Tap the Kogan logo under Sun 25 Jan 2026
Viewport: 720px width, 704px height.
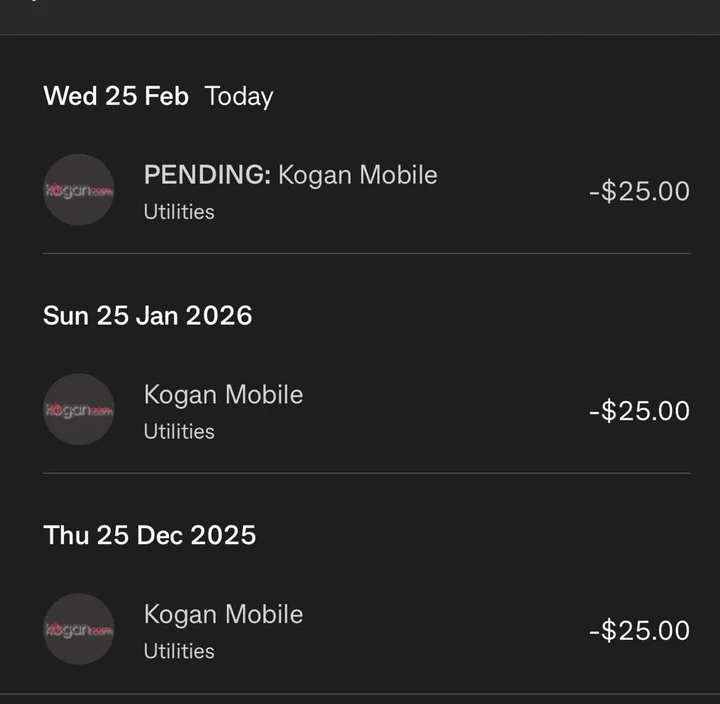click(x=79, y=410)
